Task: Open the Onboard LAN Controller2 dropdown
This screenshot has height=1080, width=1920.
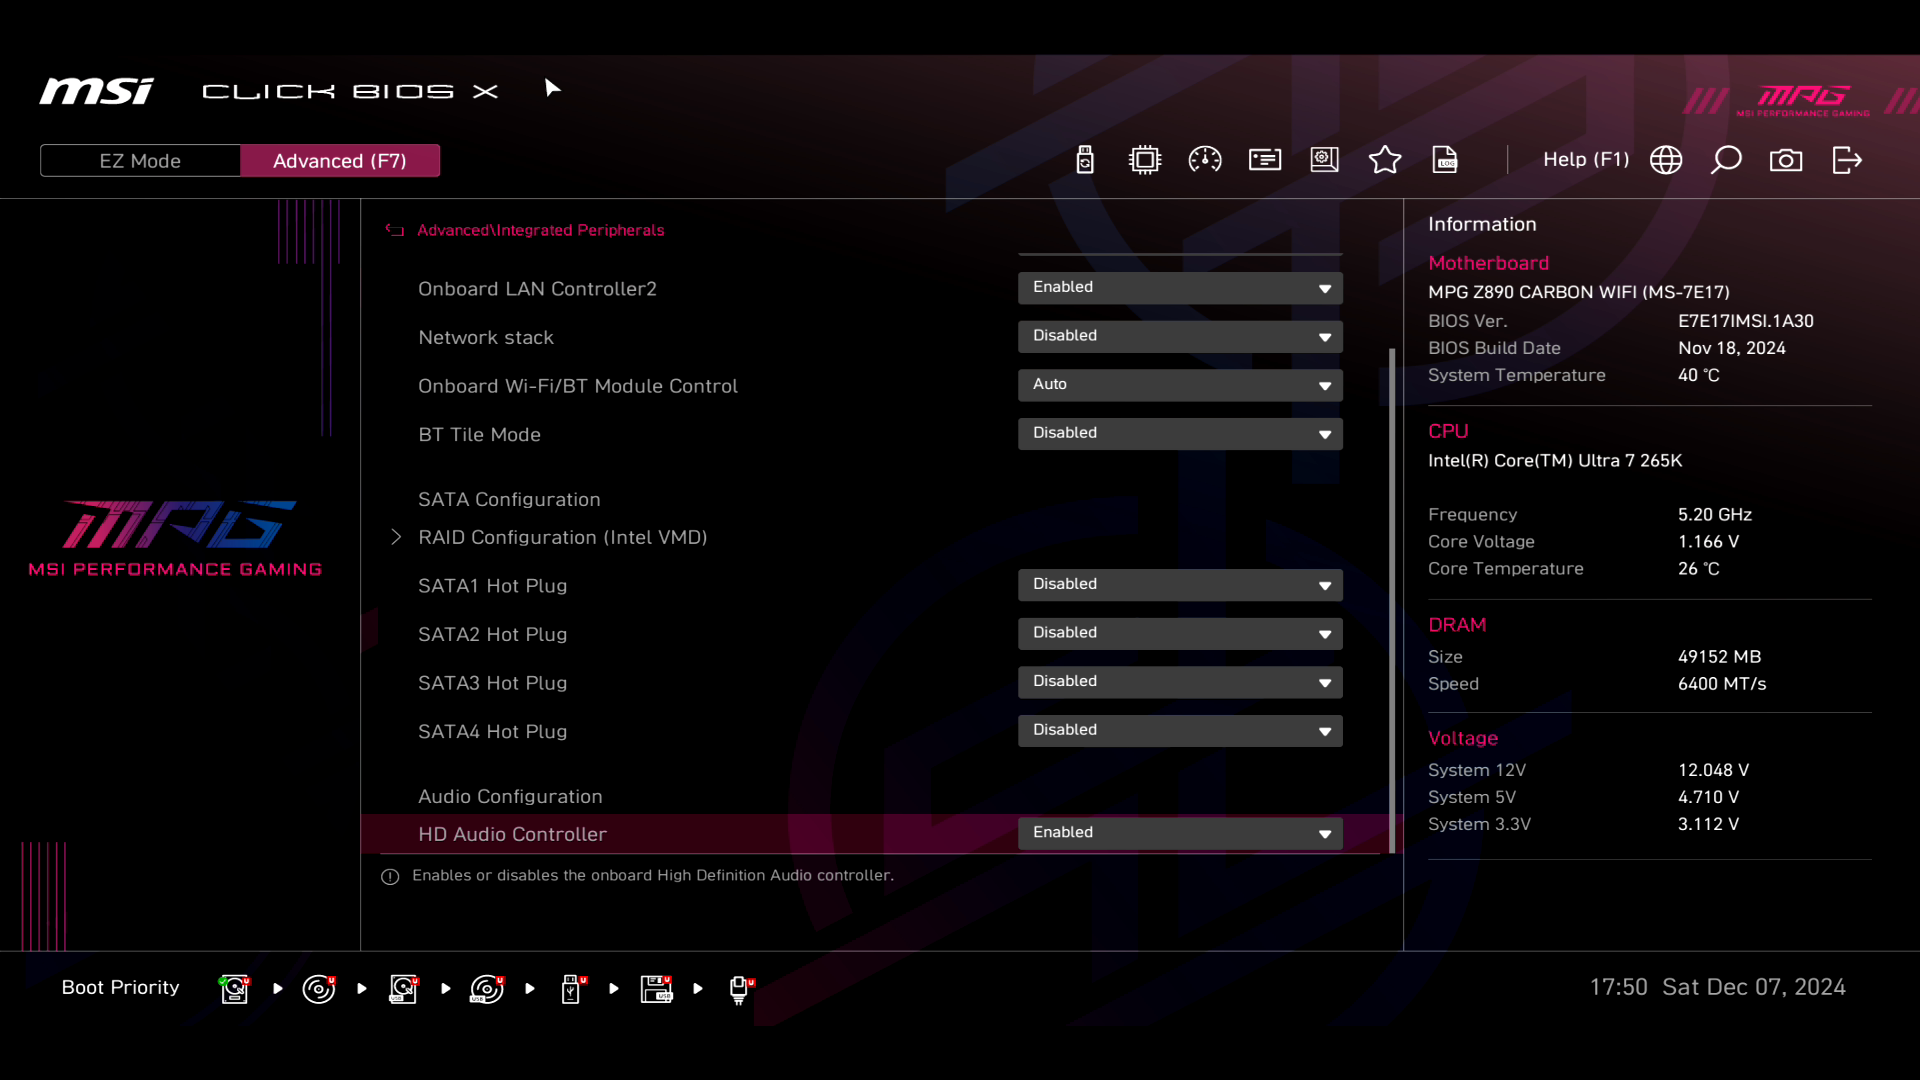Action: 1179,288
